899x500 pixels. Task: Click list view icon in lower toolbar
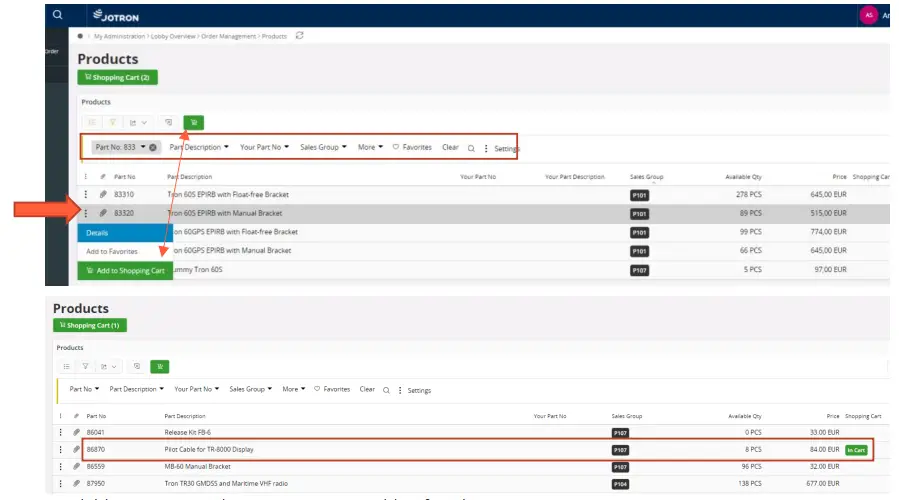point(67,366)
